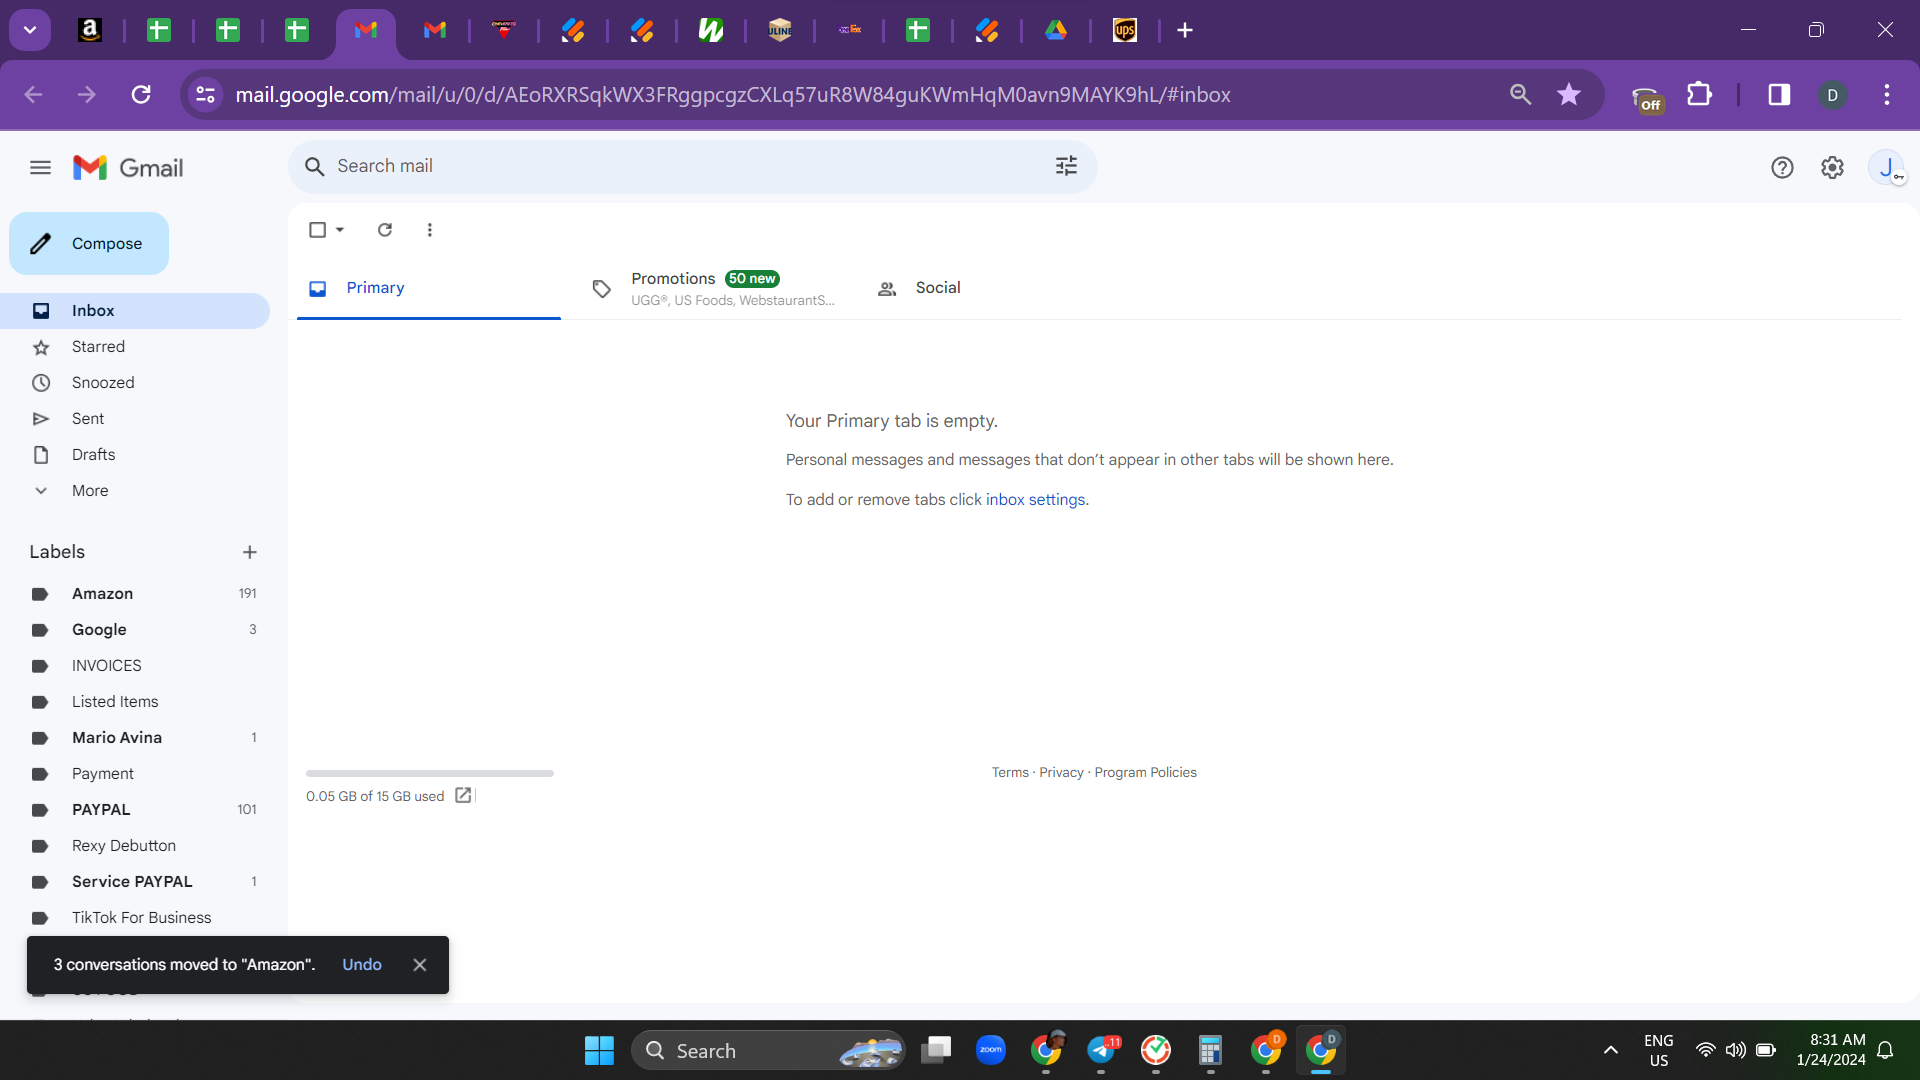Click the zoom magnifier icon in address bar
The height and width of the screenshot is (1080, 1920).
pyautogui.click(x=1520, y=94)
